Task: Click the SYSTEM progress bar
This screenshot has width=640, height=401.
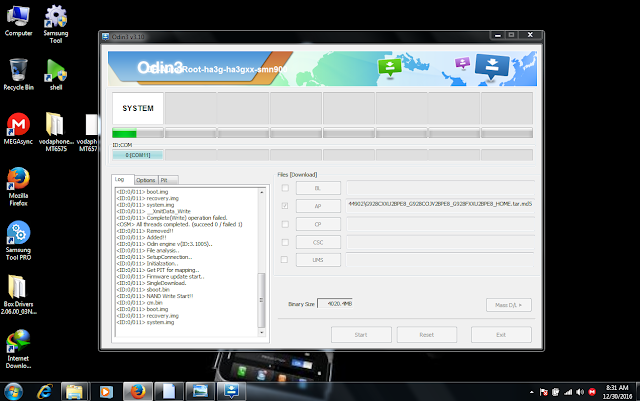Action: tap(138, 133)
